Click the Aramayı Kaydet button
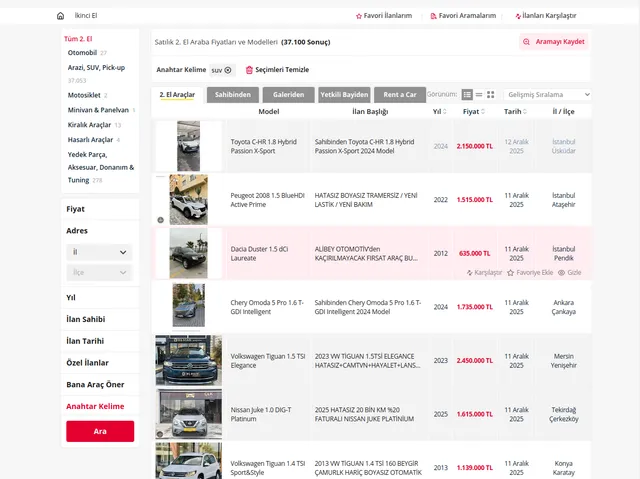The image size is (640, 479). 553,41
